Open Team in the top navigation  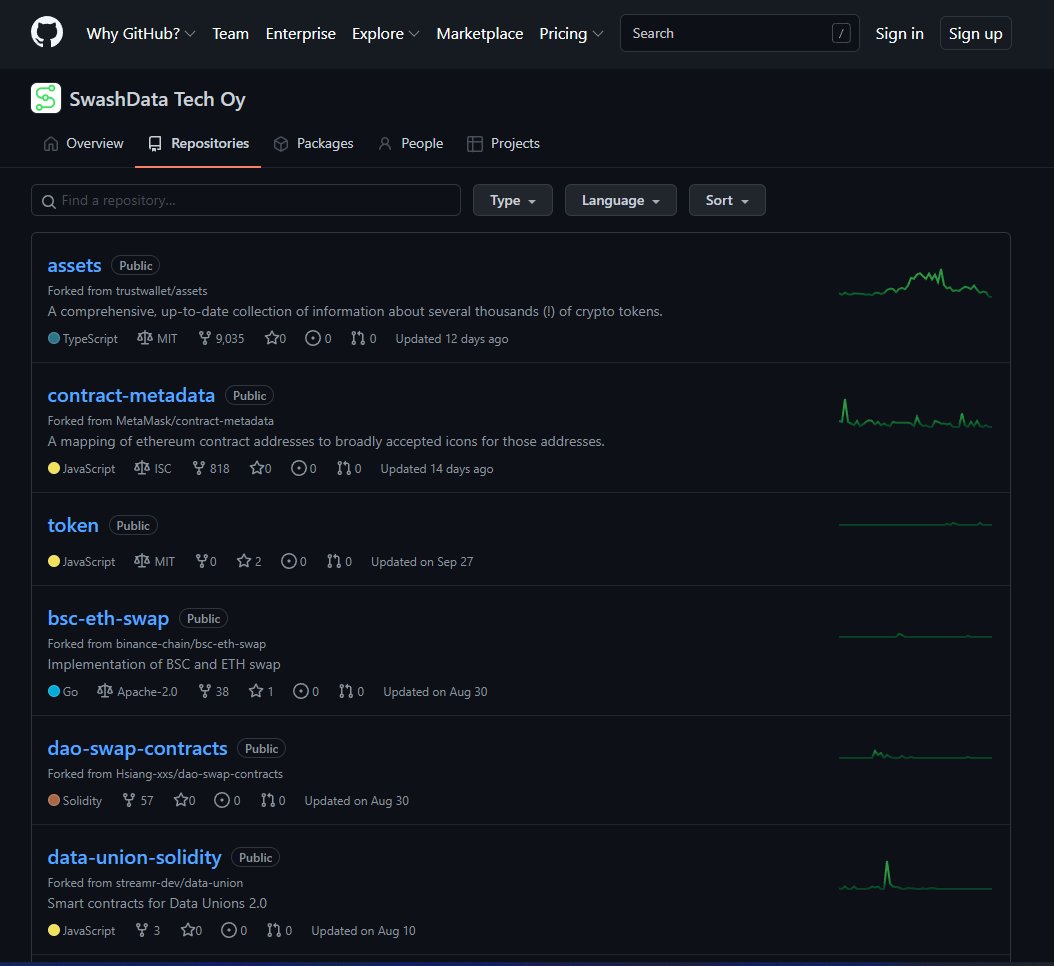click(231, 34)
